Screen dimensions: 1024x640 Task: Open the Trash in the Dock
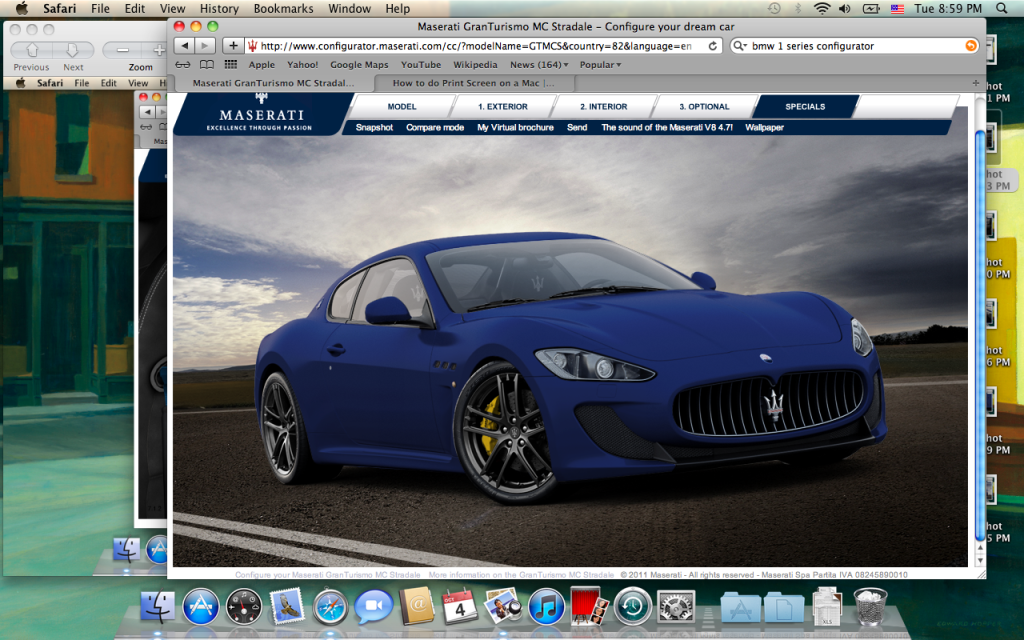pos(871,606)
